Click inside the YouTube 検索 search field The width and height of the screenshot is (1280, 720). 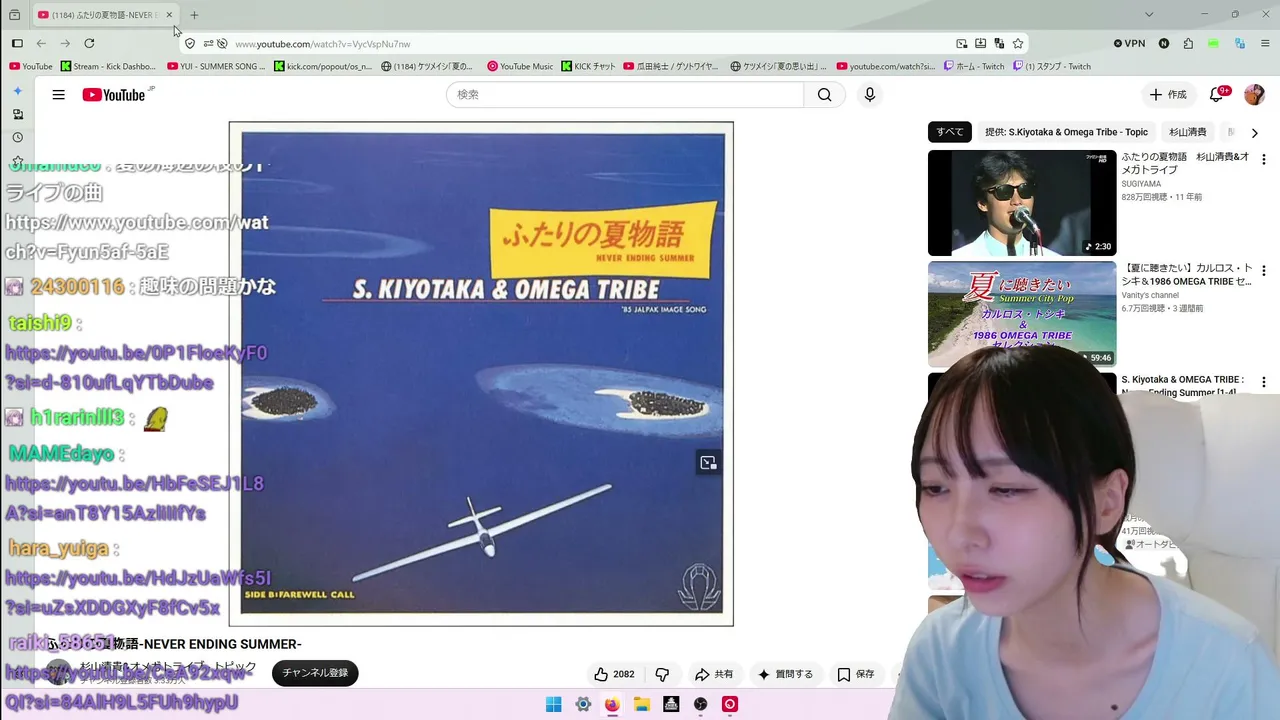tap(625, 95)
